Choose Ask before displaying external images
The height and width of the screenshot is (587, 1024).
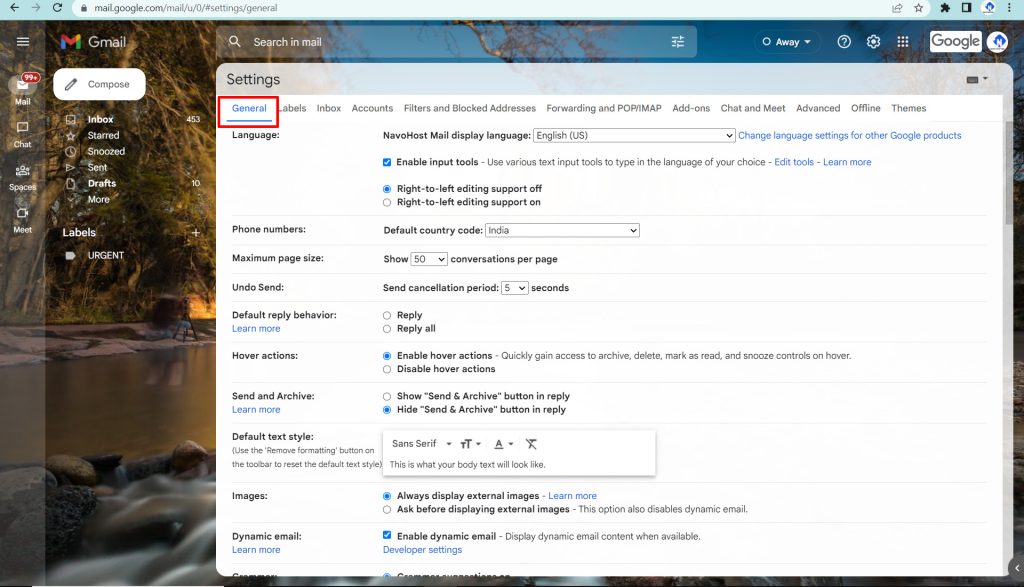tap(386, 508)
